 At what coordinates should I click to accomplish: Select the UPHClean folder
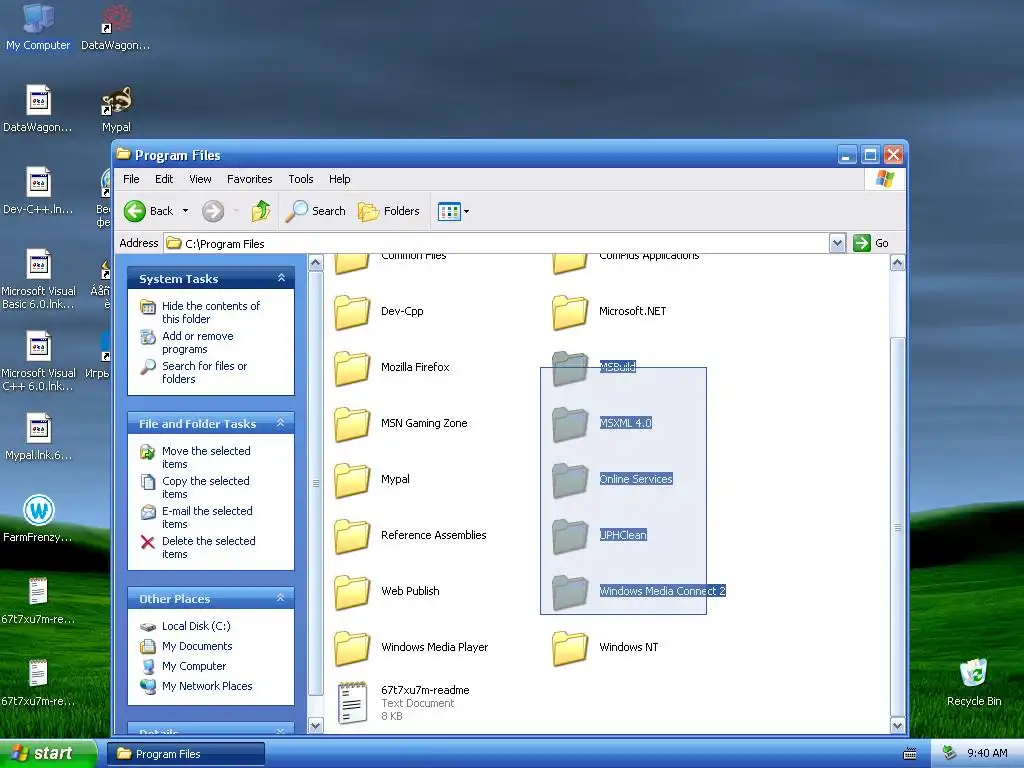pos(600,536)
